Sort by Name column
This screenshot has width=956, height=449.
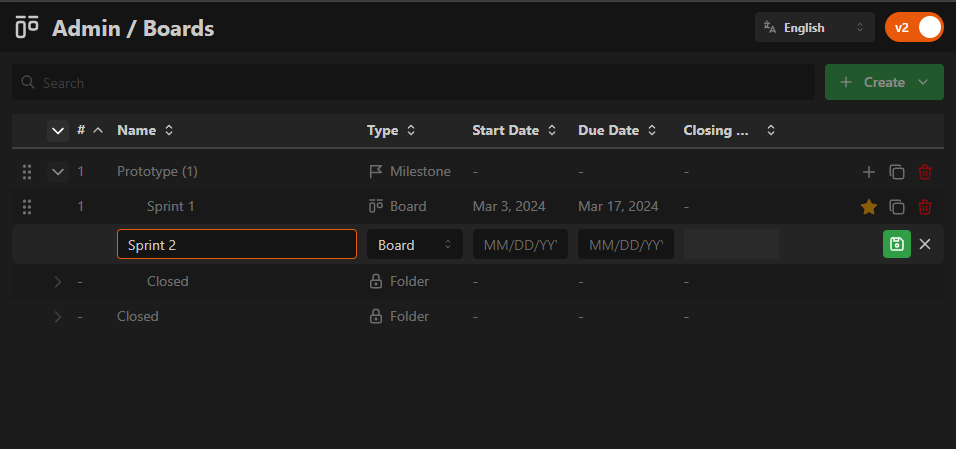coord(145,130)
